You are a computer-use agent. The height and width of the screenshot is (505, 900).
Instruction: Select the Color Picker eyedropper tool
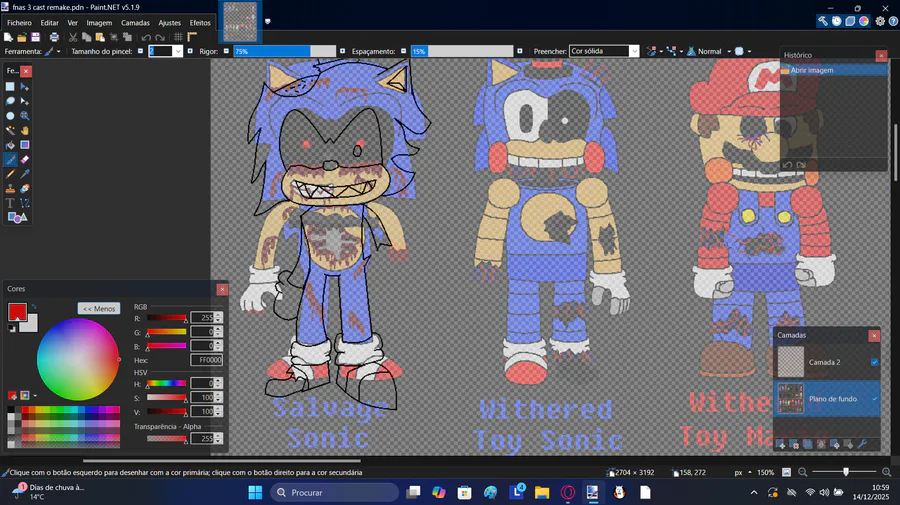(x=25, y=174)
